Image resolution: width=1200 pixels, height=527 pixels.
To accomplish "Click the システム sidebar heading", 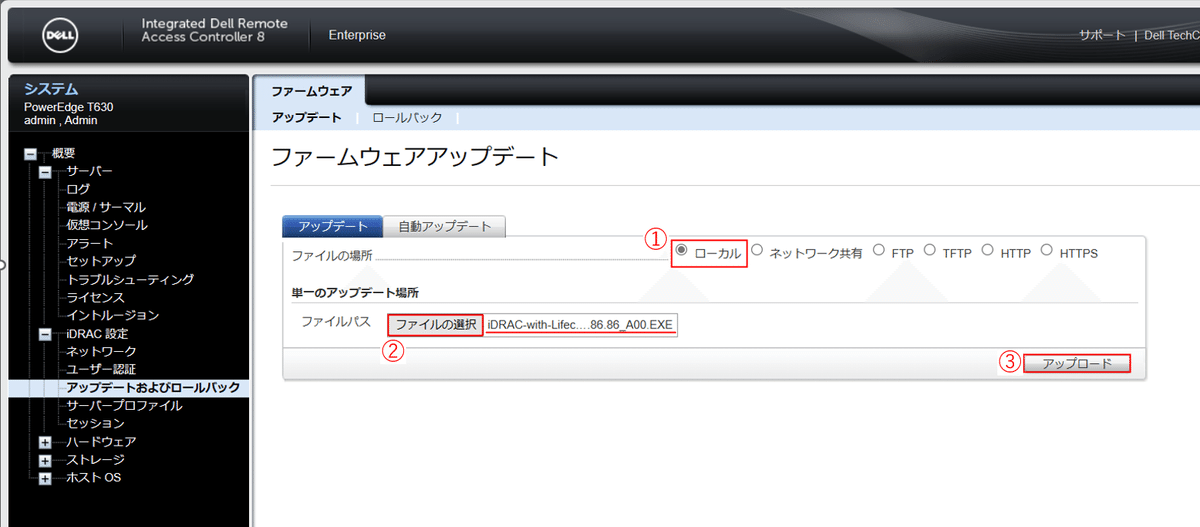I will pos(51,89).
